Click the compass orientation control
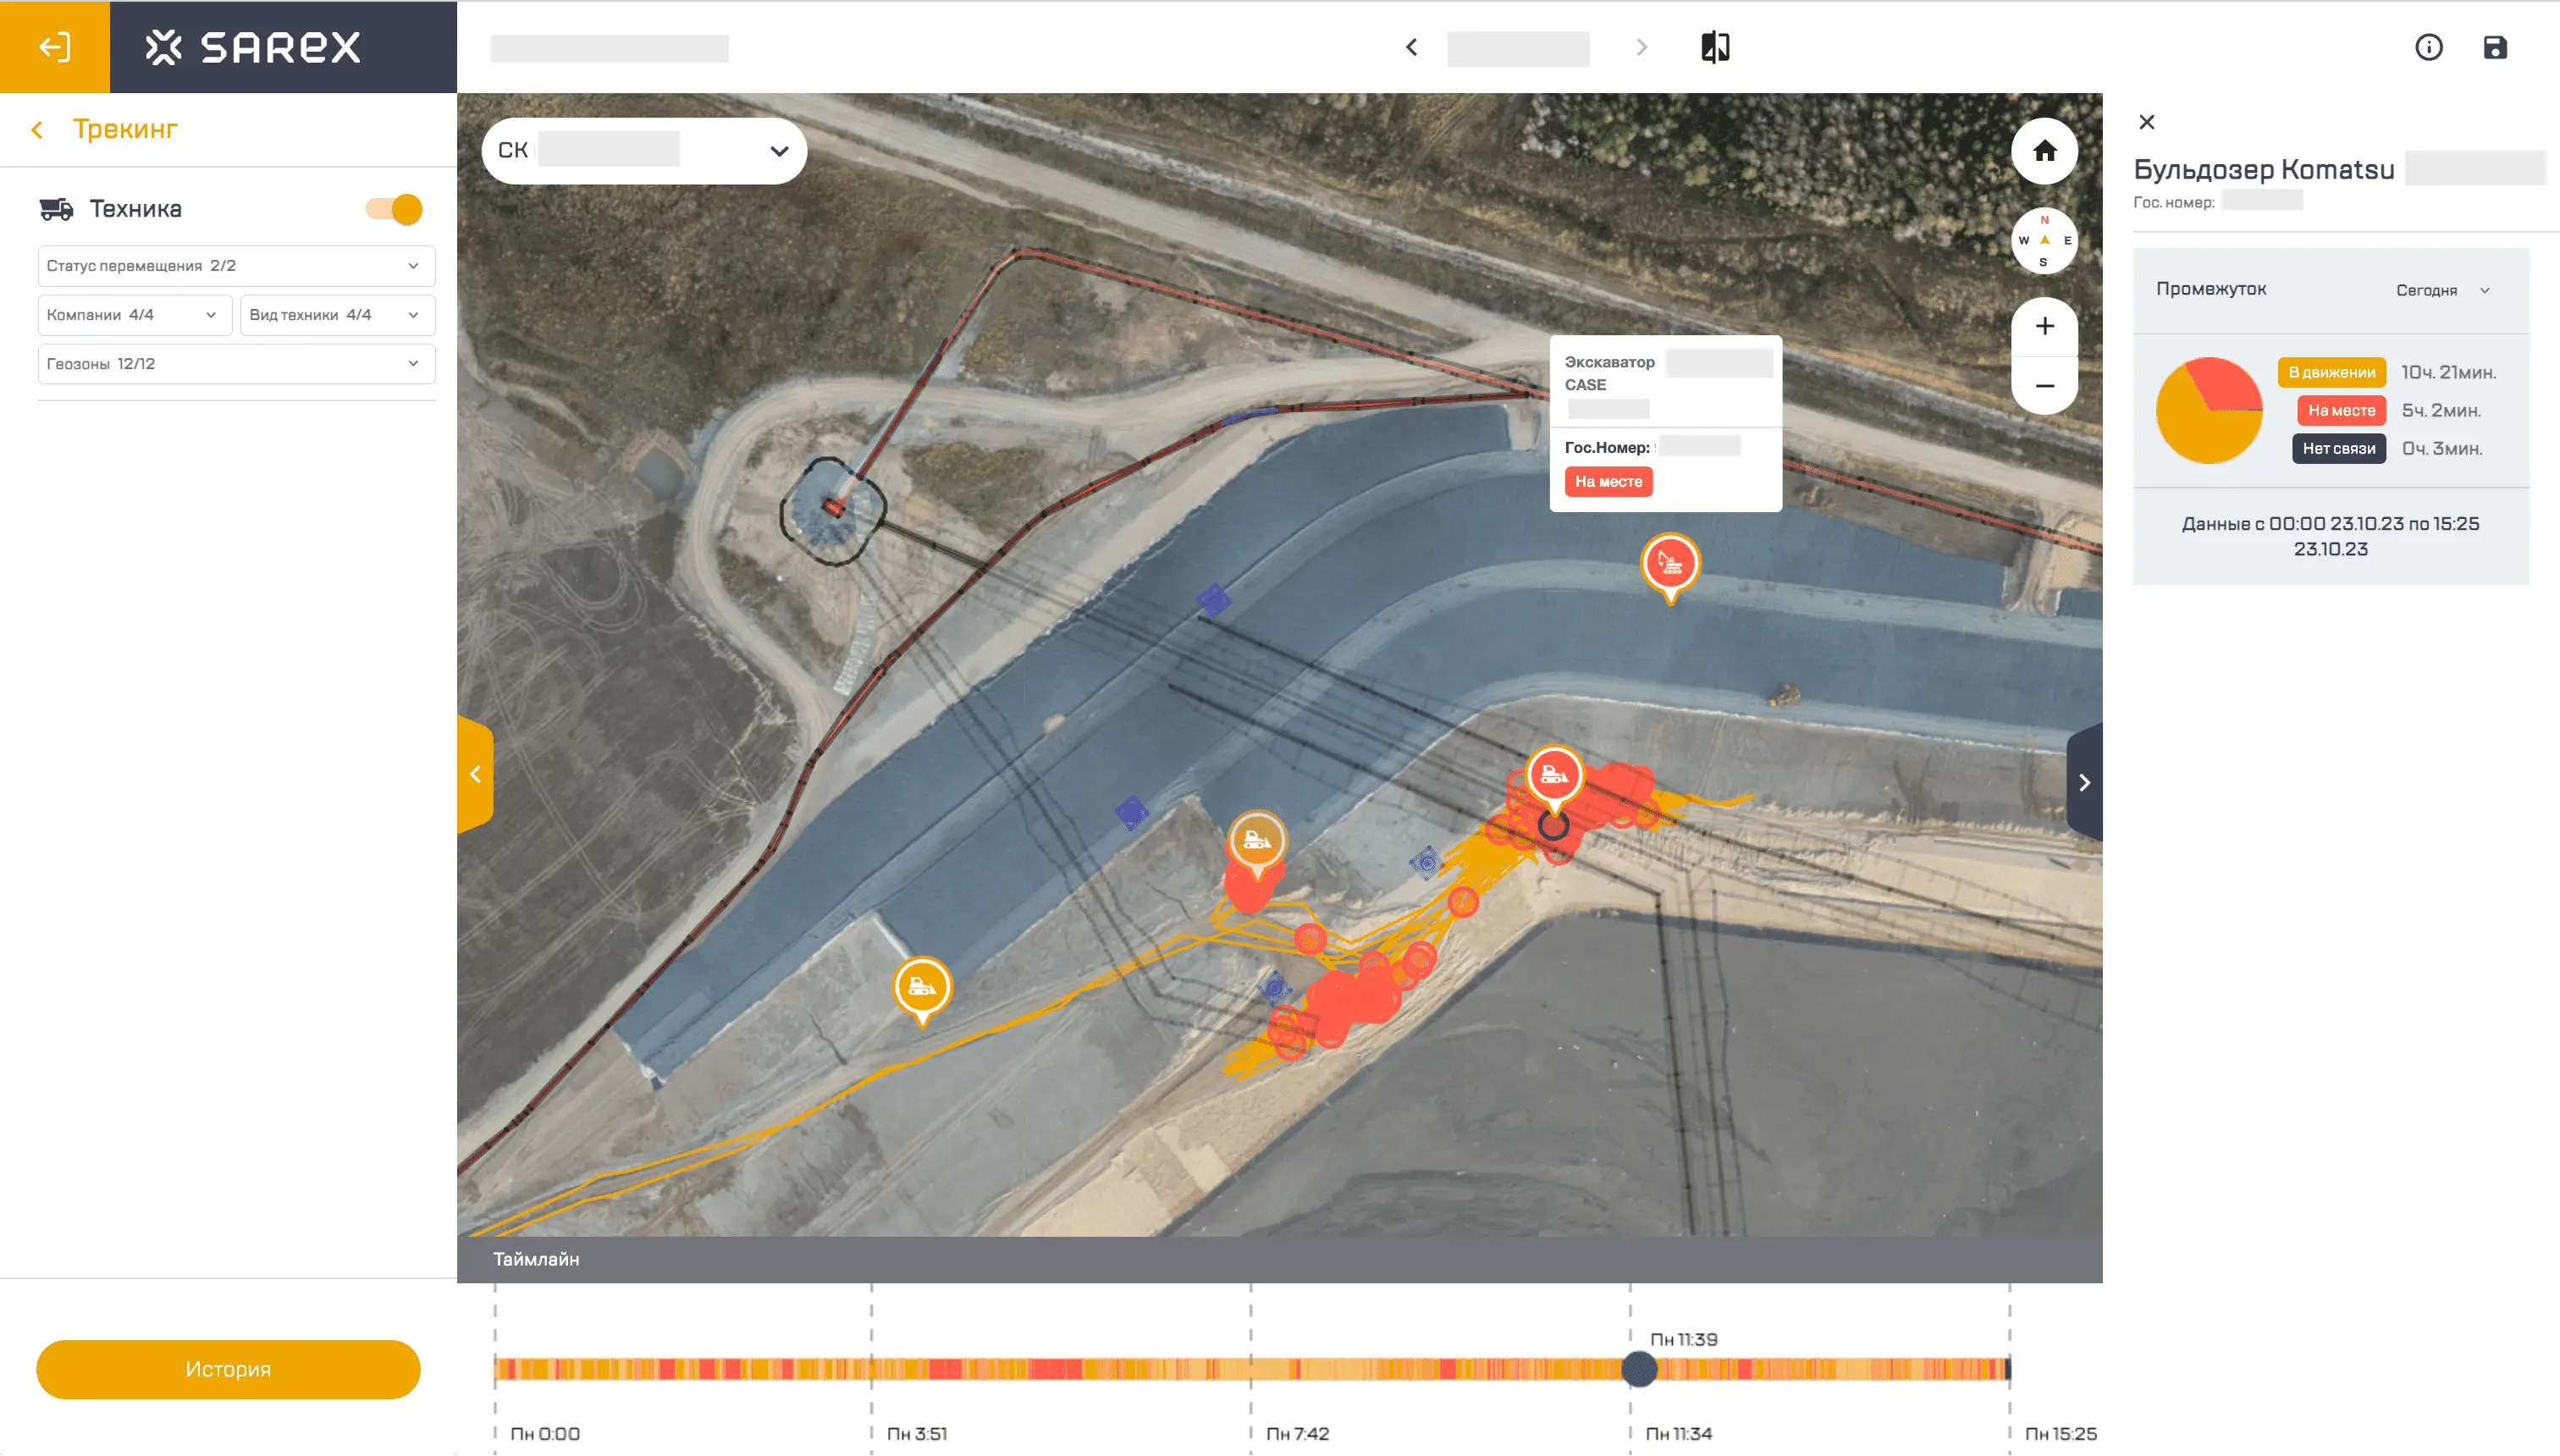 tap(2044, 240)
